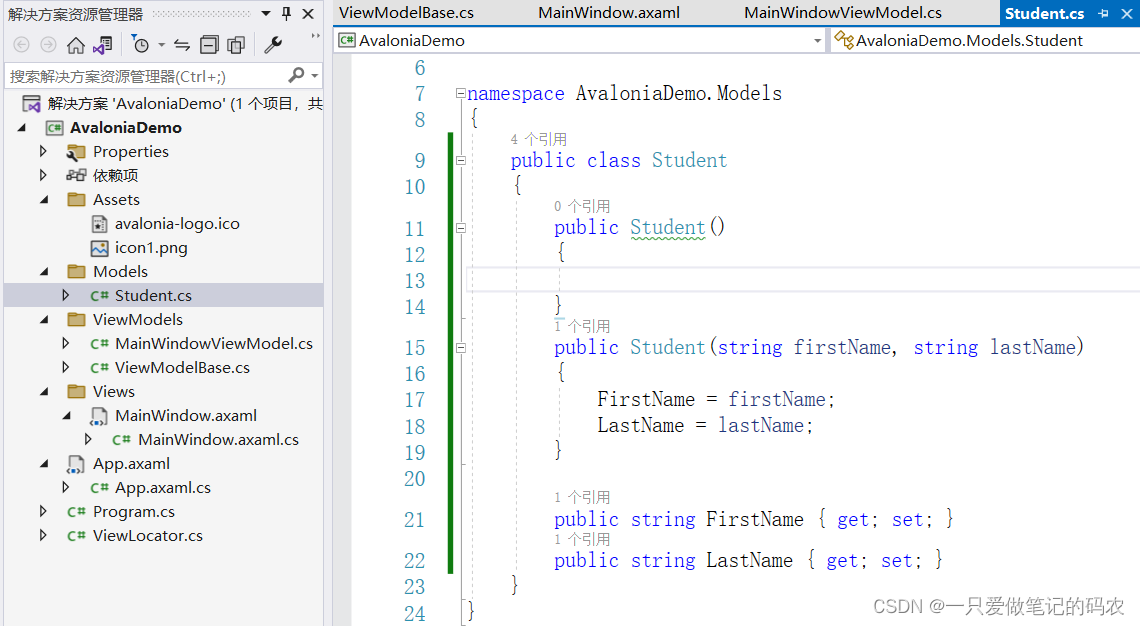This screenshot has width=1140, height=626.
Task: Click the pending changes filter clock icon
Action: pos(141,45)
